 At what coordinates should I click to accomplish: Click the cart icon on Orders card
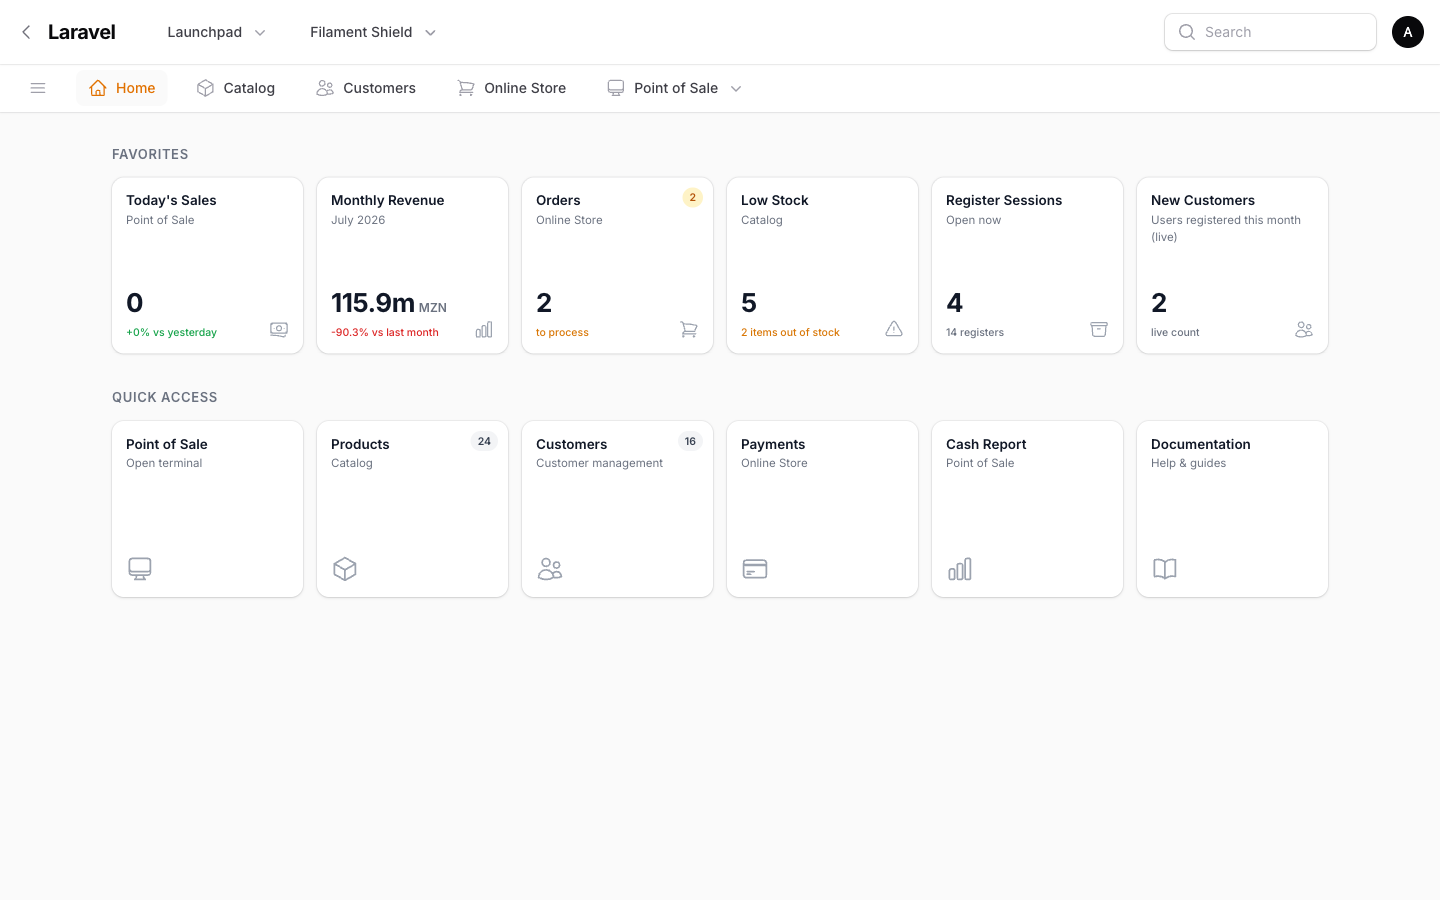pos(689,329)
